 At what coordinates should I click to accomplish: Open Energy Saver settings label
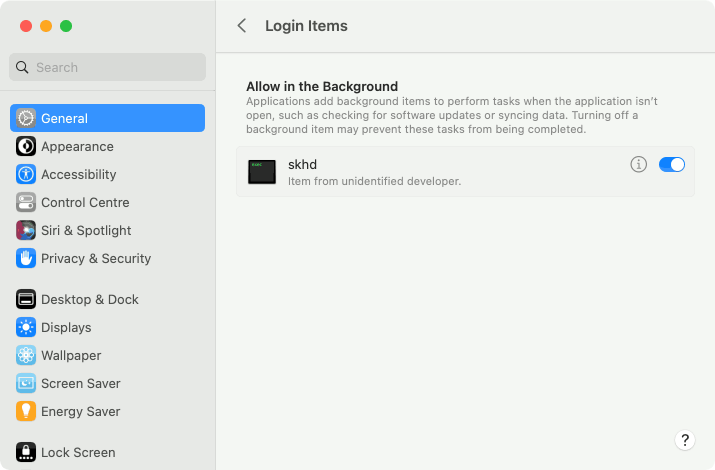point(81,411)
